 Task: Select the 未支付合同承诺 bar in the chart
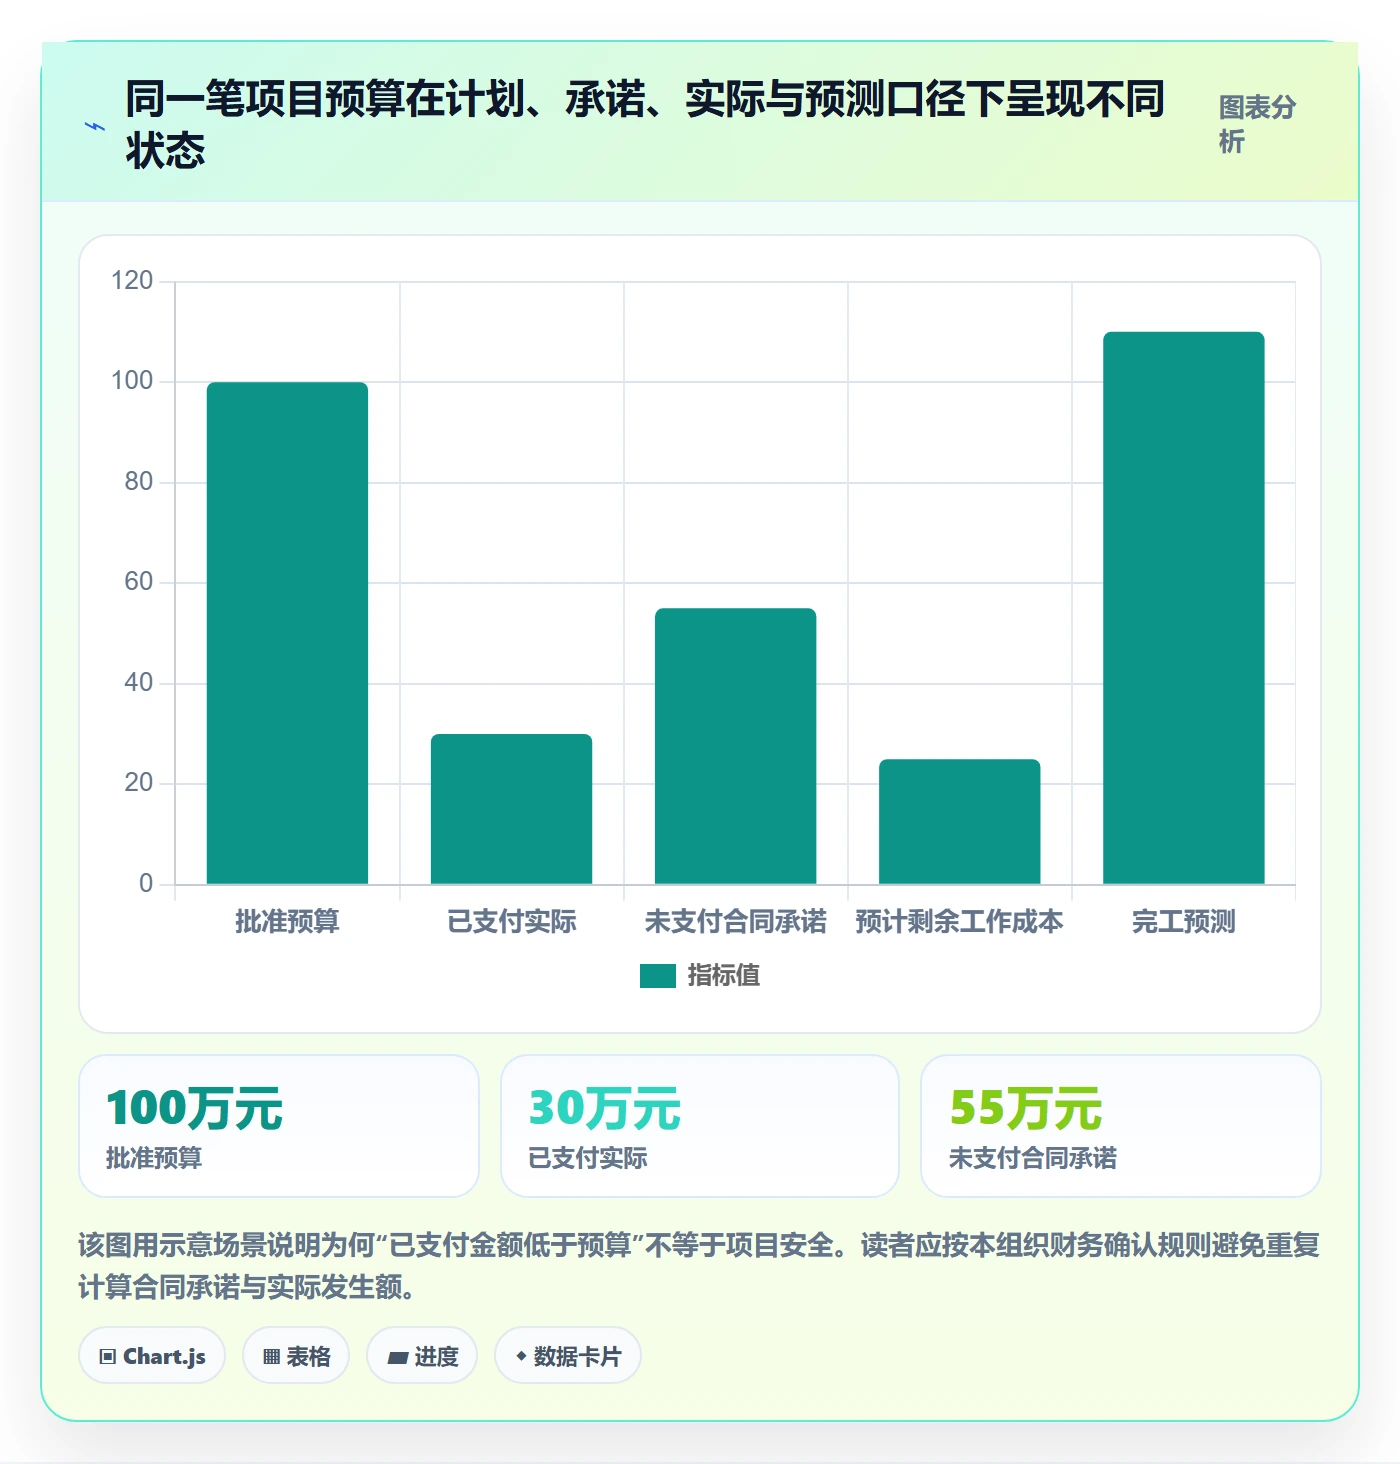tap(735, 746)
